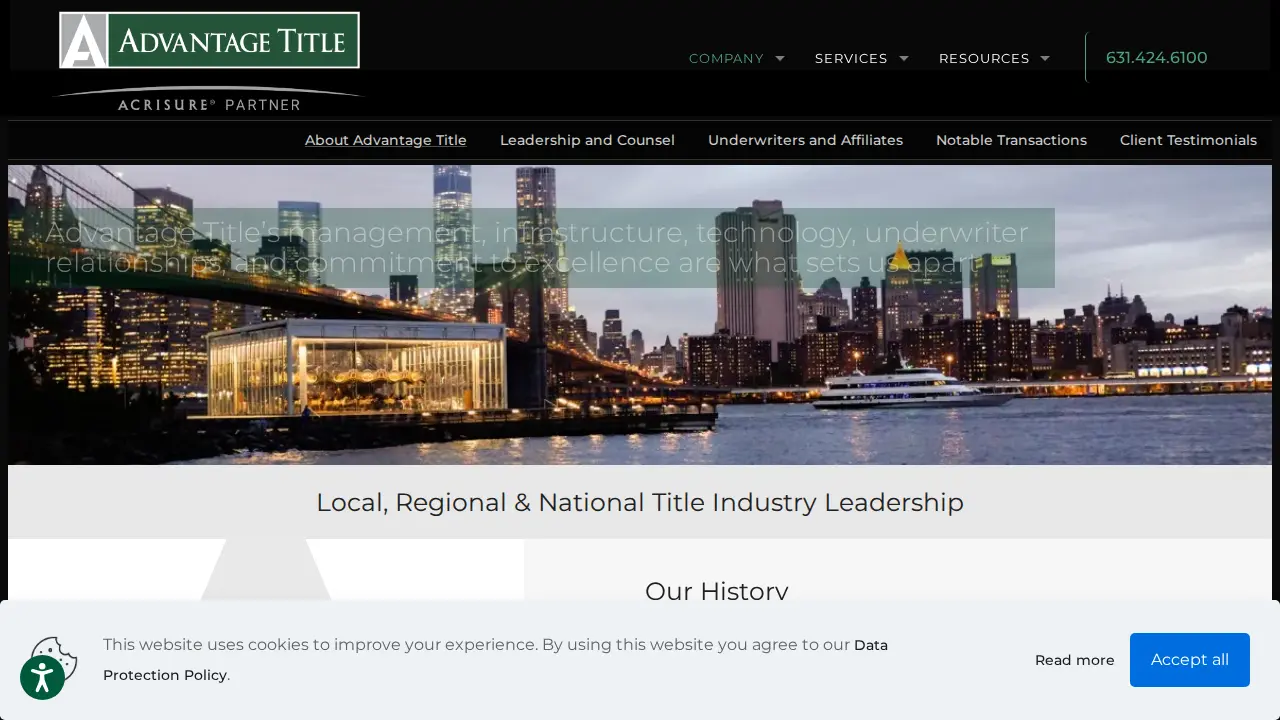1280x720 pixels.
Task: Call the 631.424.6100 phone link
Action: (1157, 58)
